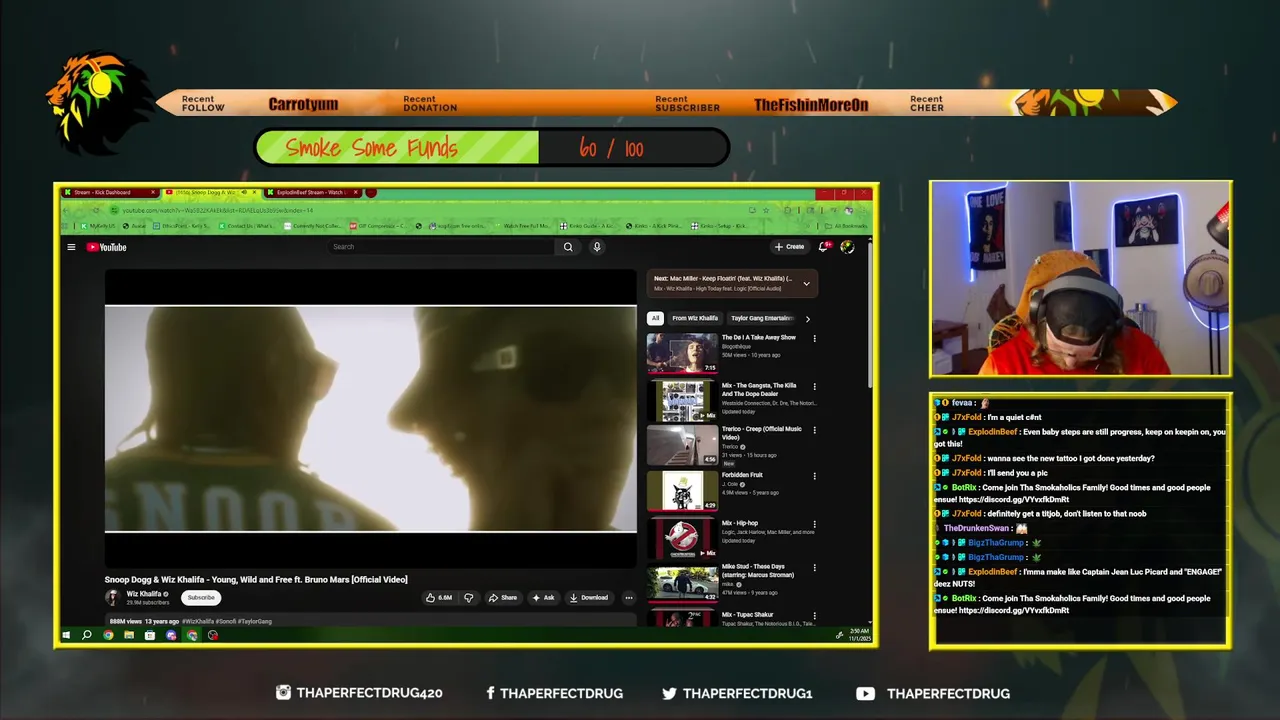
Task: Open options for The Do I A Take Away Show
Action: [814, 339]
